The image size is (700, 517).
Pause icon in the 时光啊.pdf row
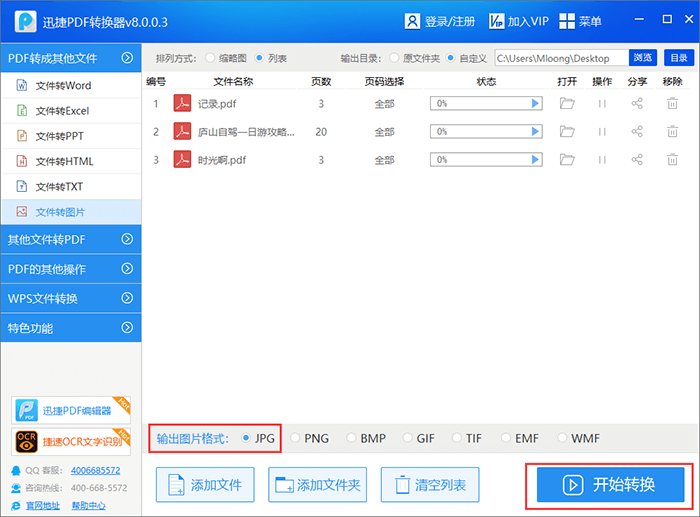coord(602,160)
